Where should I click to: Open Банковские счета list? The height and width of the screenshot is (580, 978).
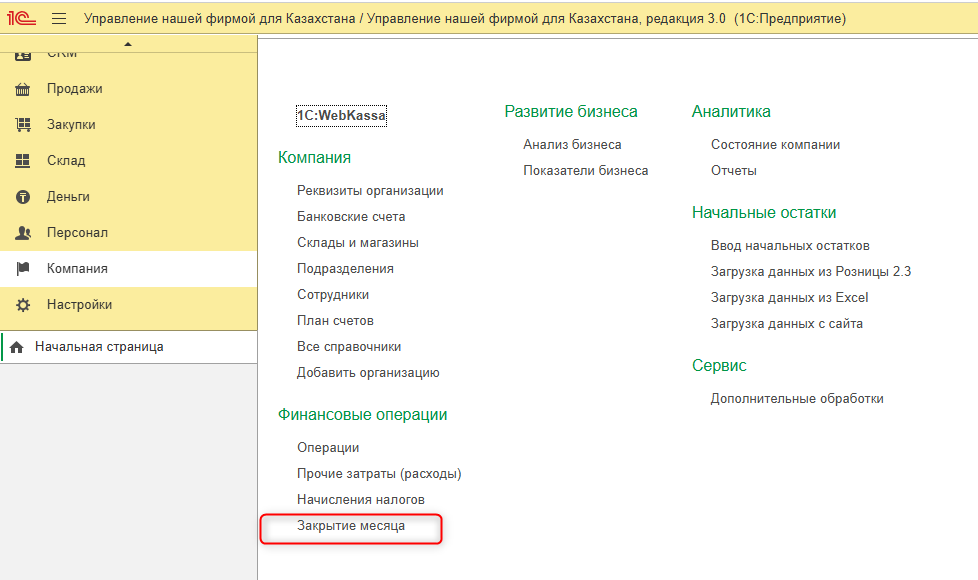pyautogui.click(x=351, y=216)
